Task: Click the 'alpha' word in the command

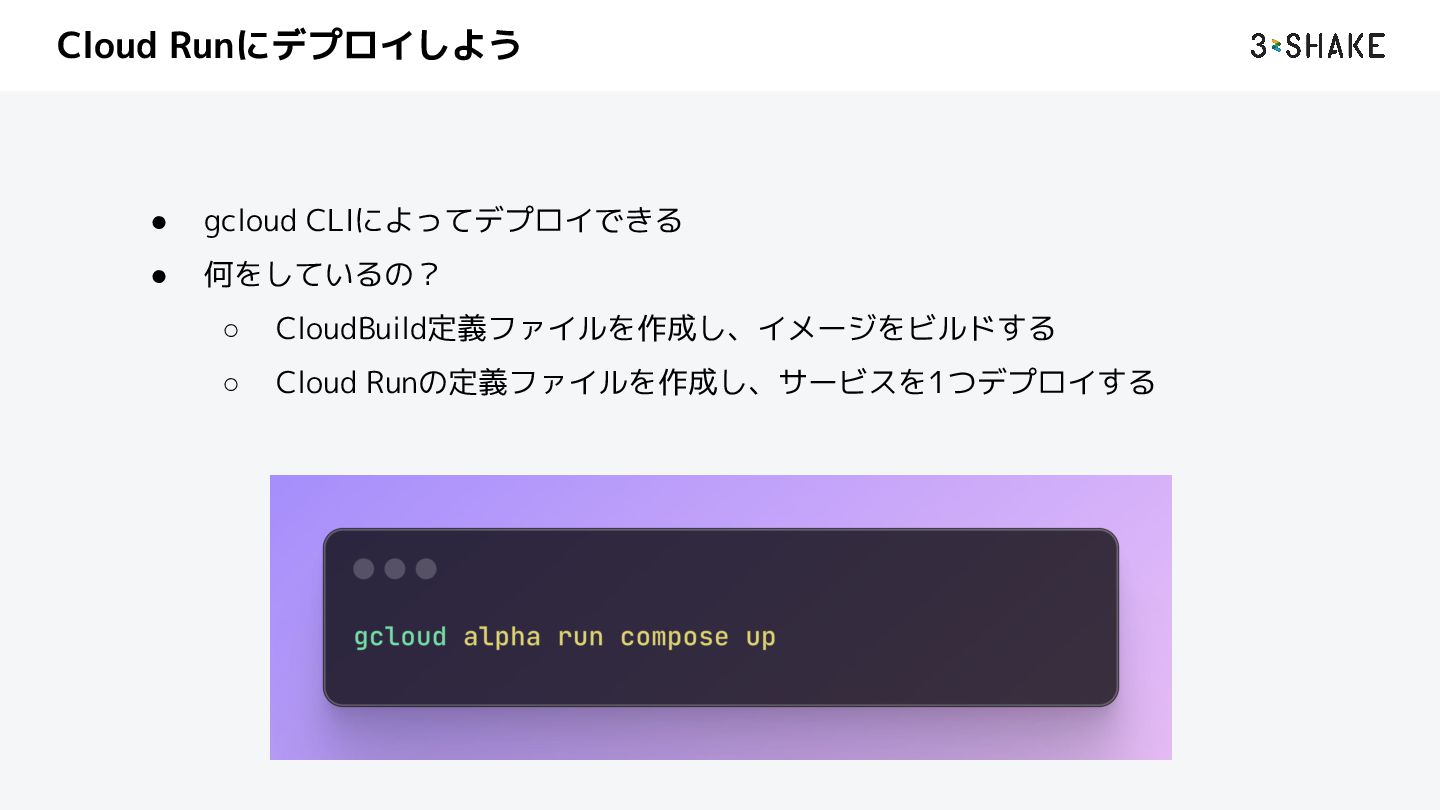Action: 502,637
